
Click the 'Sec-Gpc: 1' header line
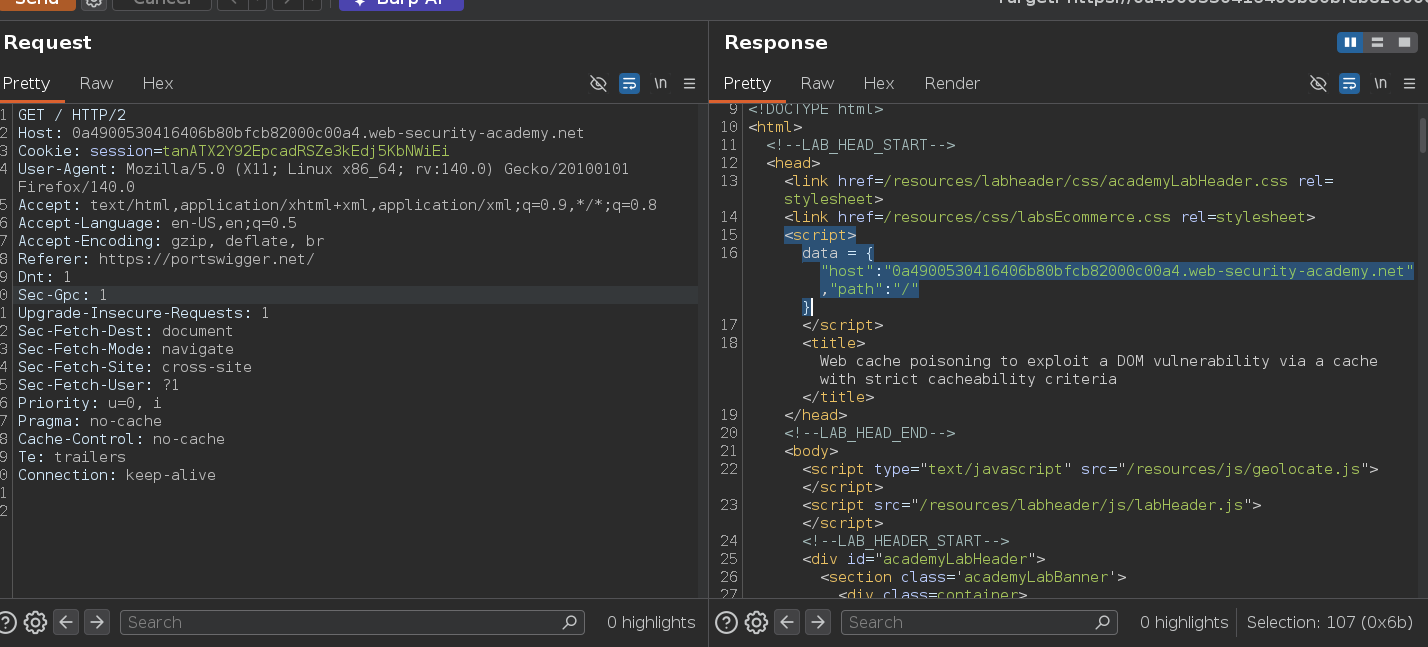(62, 295)
